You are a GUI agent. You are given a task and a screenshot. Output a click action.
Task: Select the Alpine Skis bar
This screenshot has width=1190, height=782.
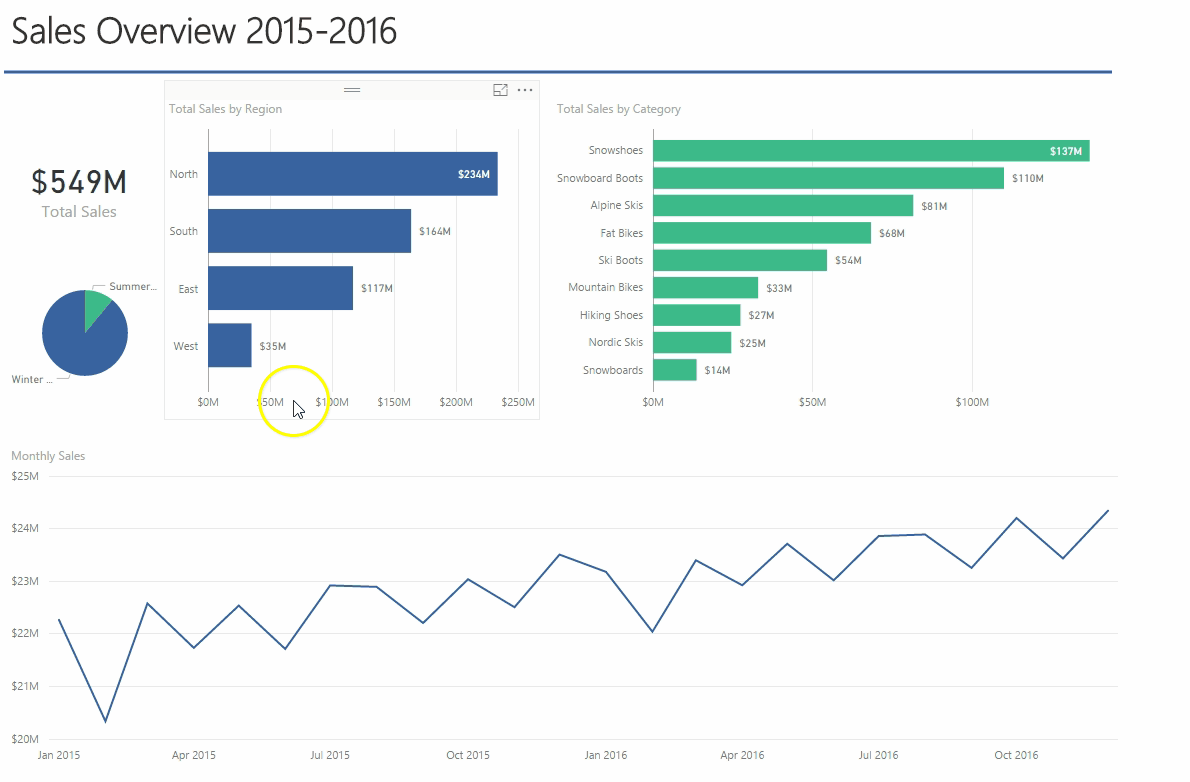[783, 206]
